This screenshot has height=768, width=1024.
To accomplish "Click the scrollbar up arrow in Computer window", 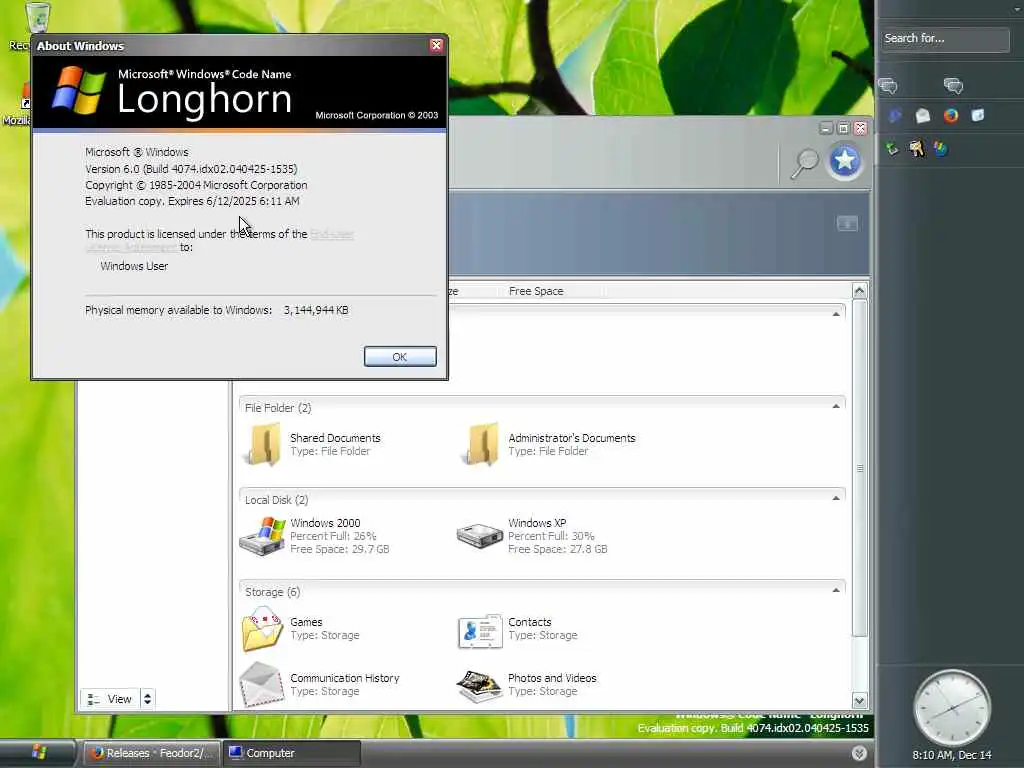I will [859, 291].
